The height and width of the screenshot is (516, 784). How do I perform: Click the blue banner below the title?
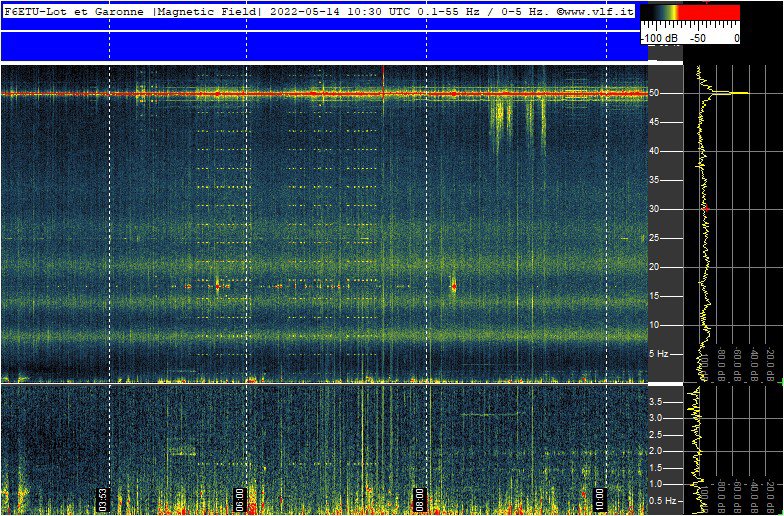(x=320, y=45)
